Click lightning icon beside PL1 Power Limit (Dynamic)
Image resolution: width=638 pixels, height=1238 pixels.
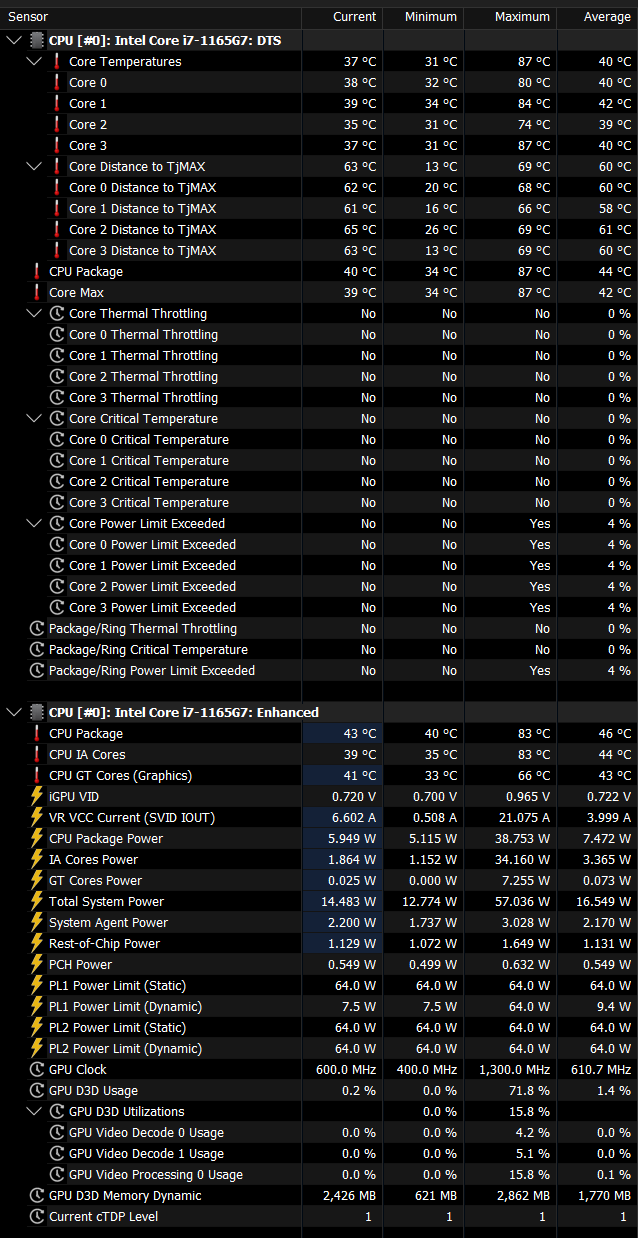[x=37, y=1006]
